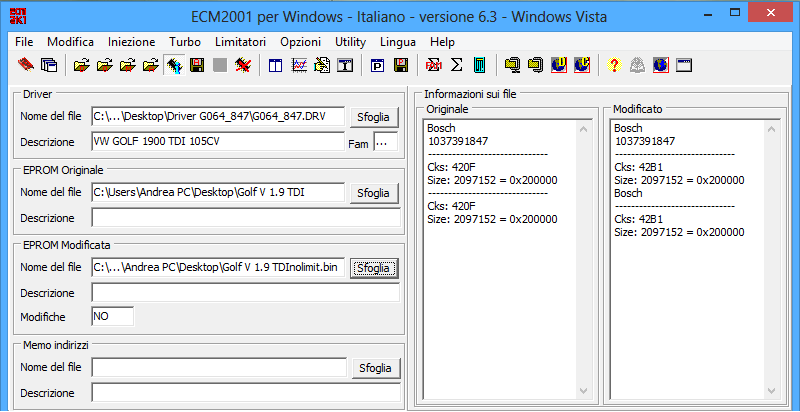Click application icon in title bar
The height and width of the screenshot is (412, 800).
click(18, 16)
